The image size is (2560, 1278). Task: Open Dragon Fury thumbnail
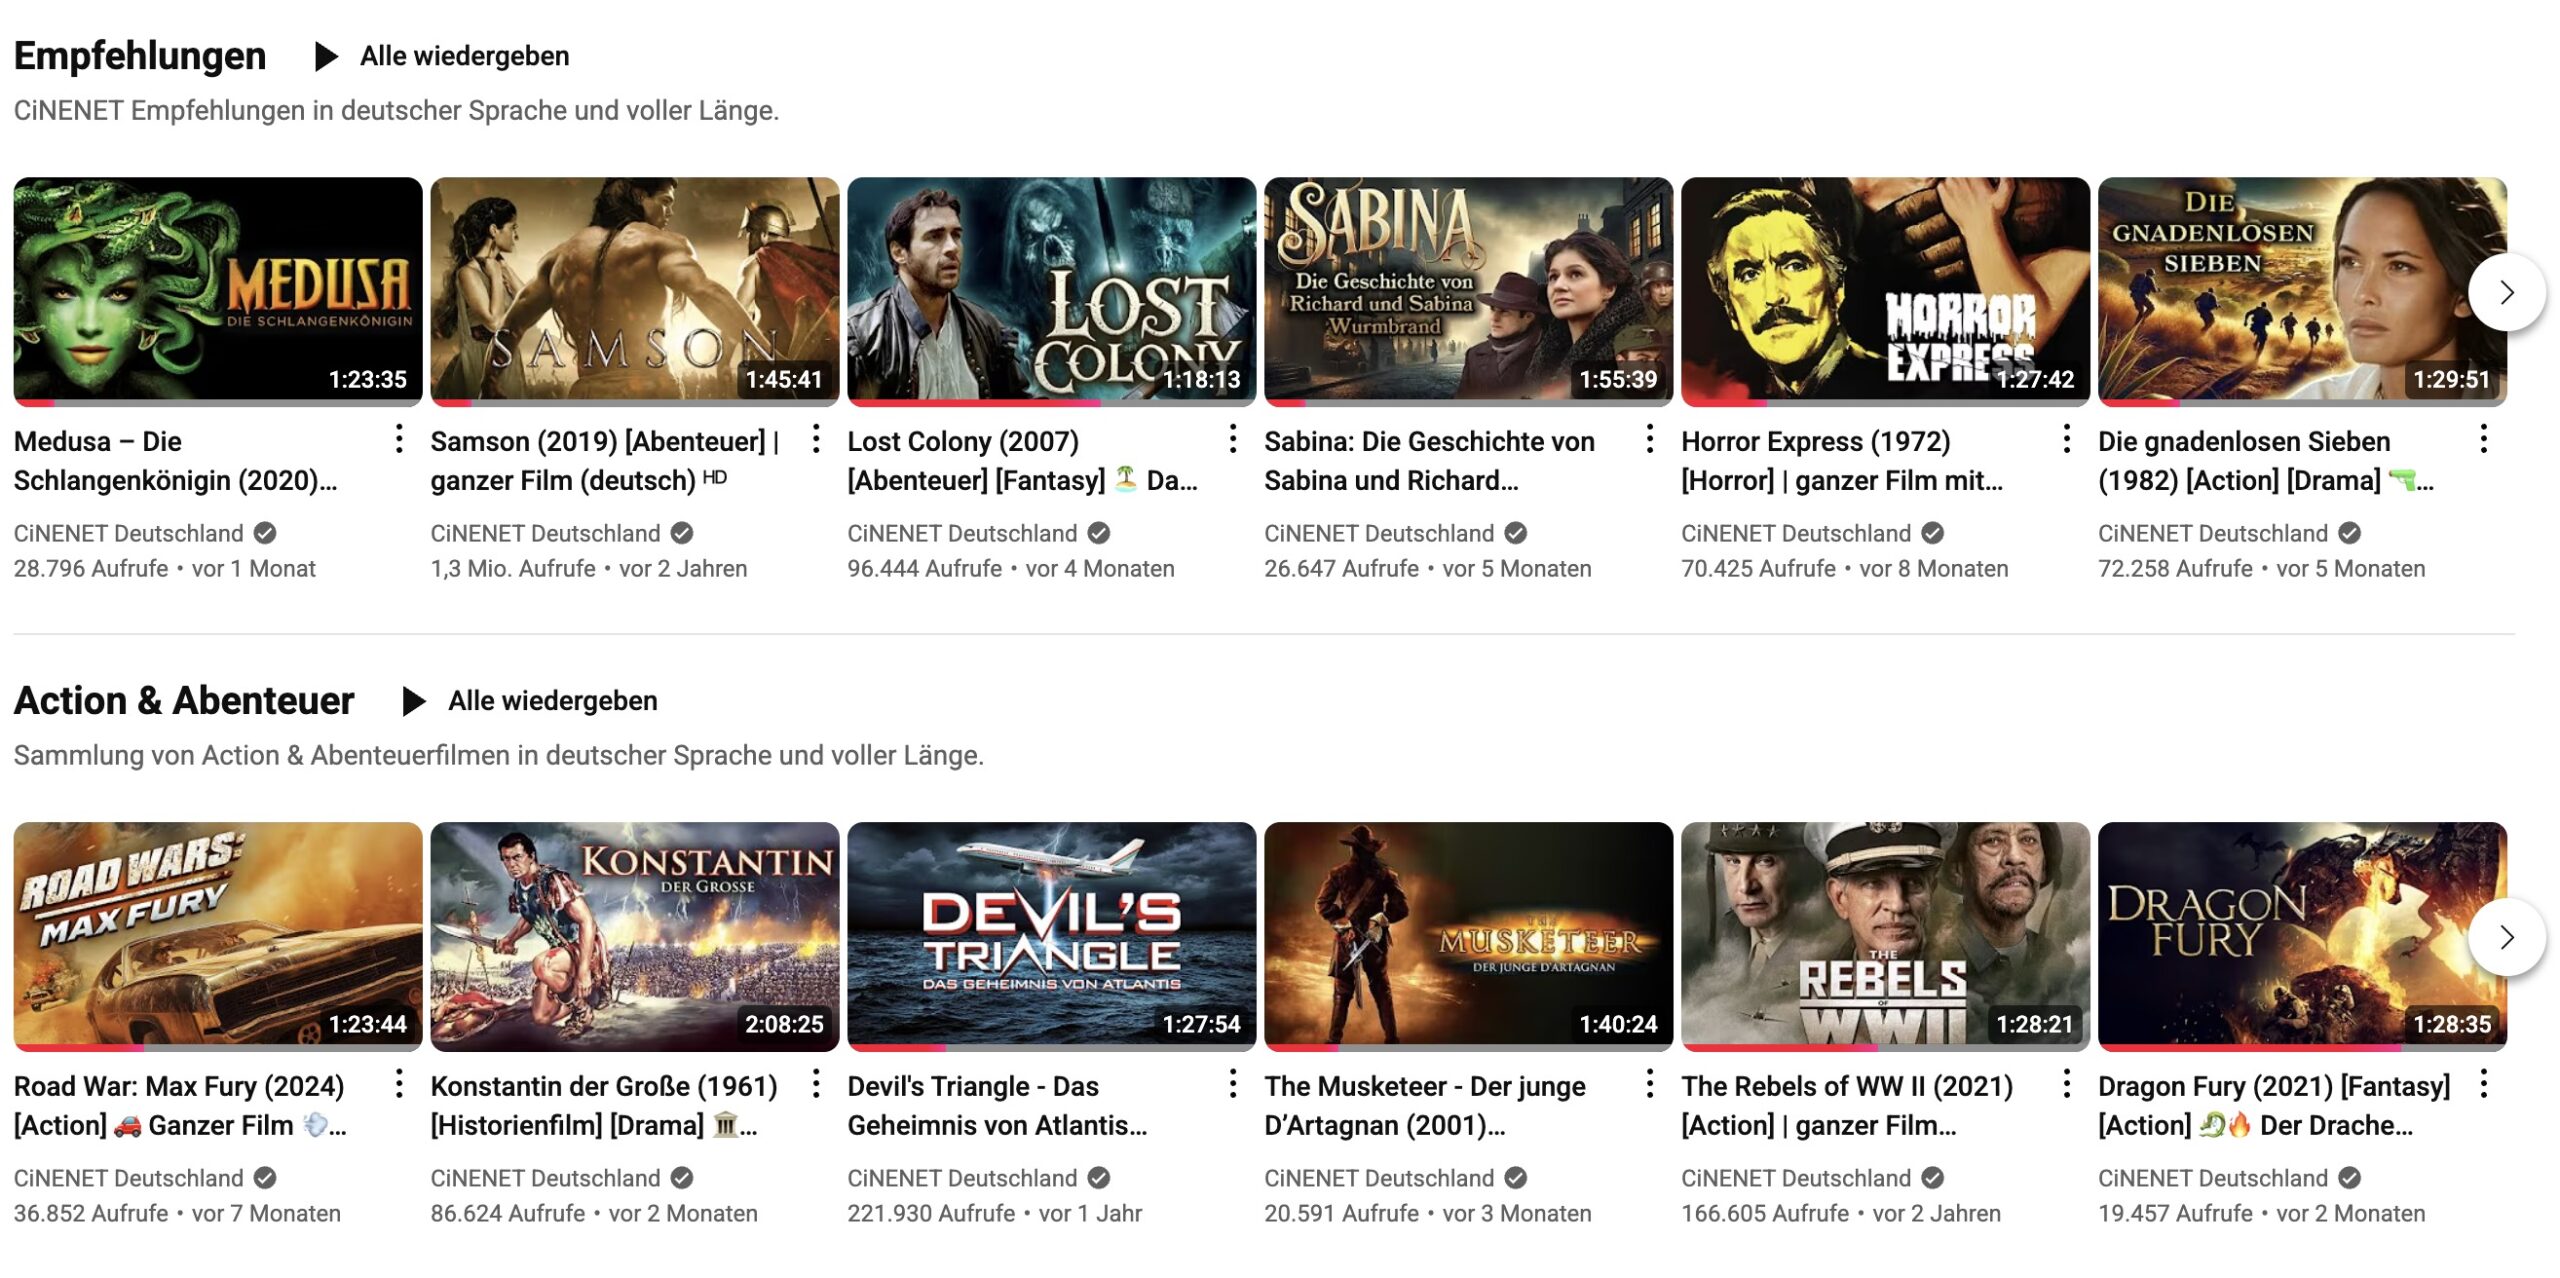point(2303,937)
